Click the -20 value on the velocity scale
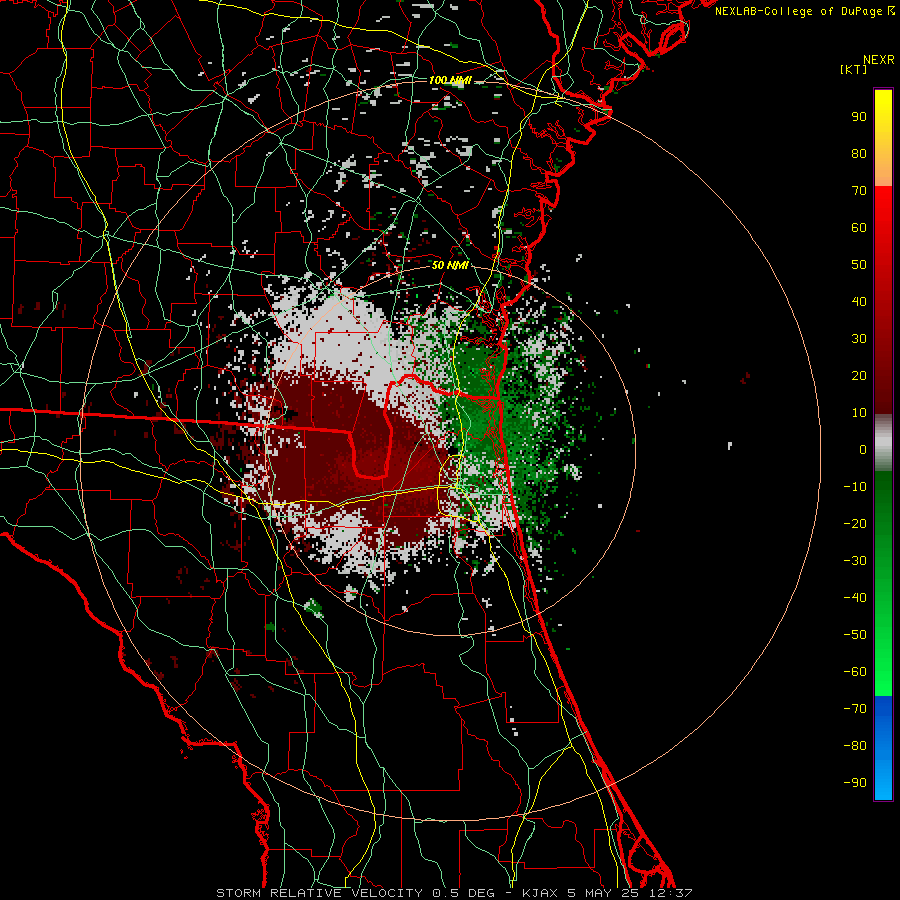This screenshot has width=900, height=900. click(855, 524)
